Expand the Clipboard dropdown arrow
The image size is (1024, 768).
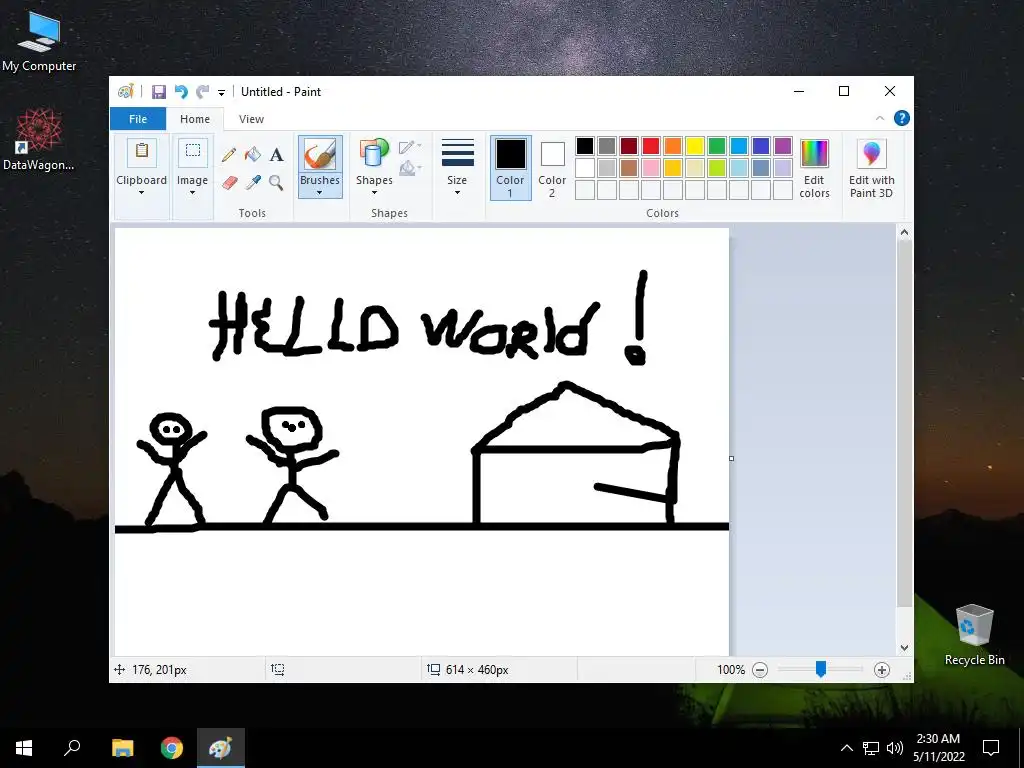[142, 193]
